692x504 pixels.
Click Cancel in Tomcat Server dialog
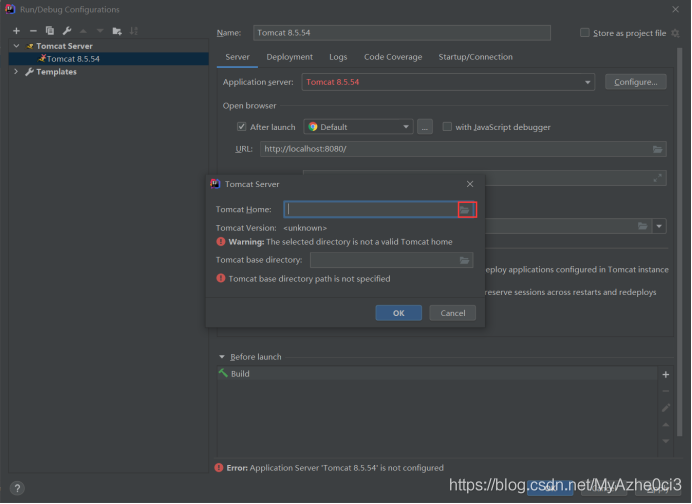(x=452, y=313)
